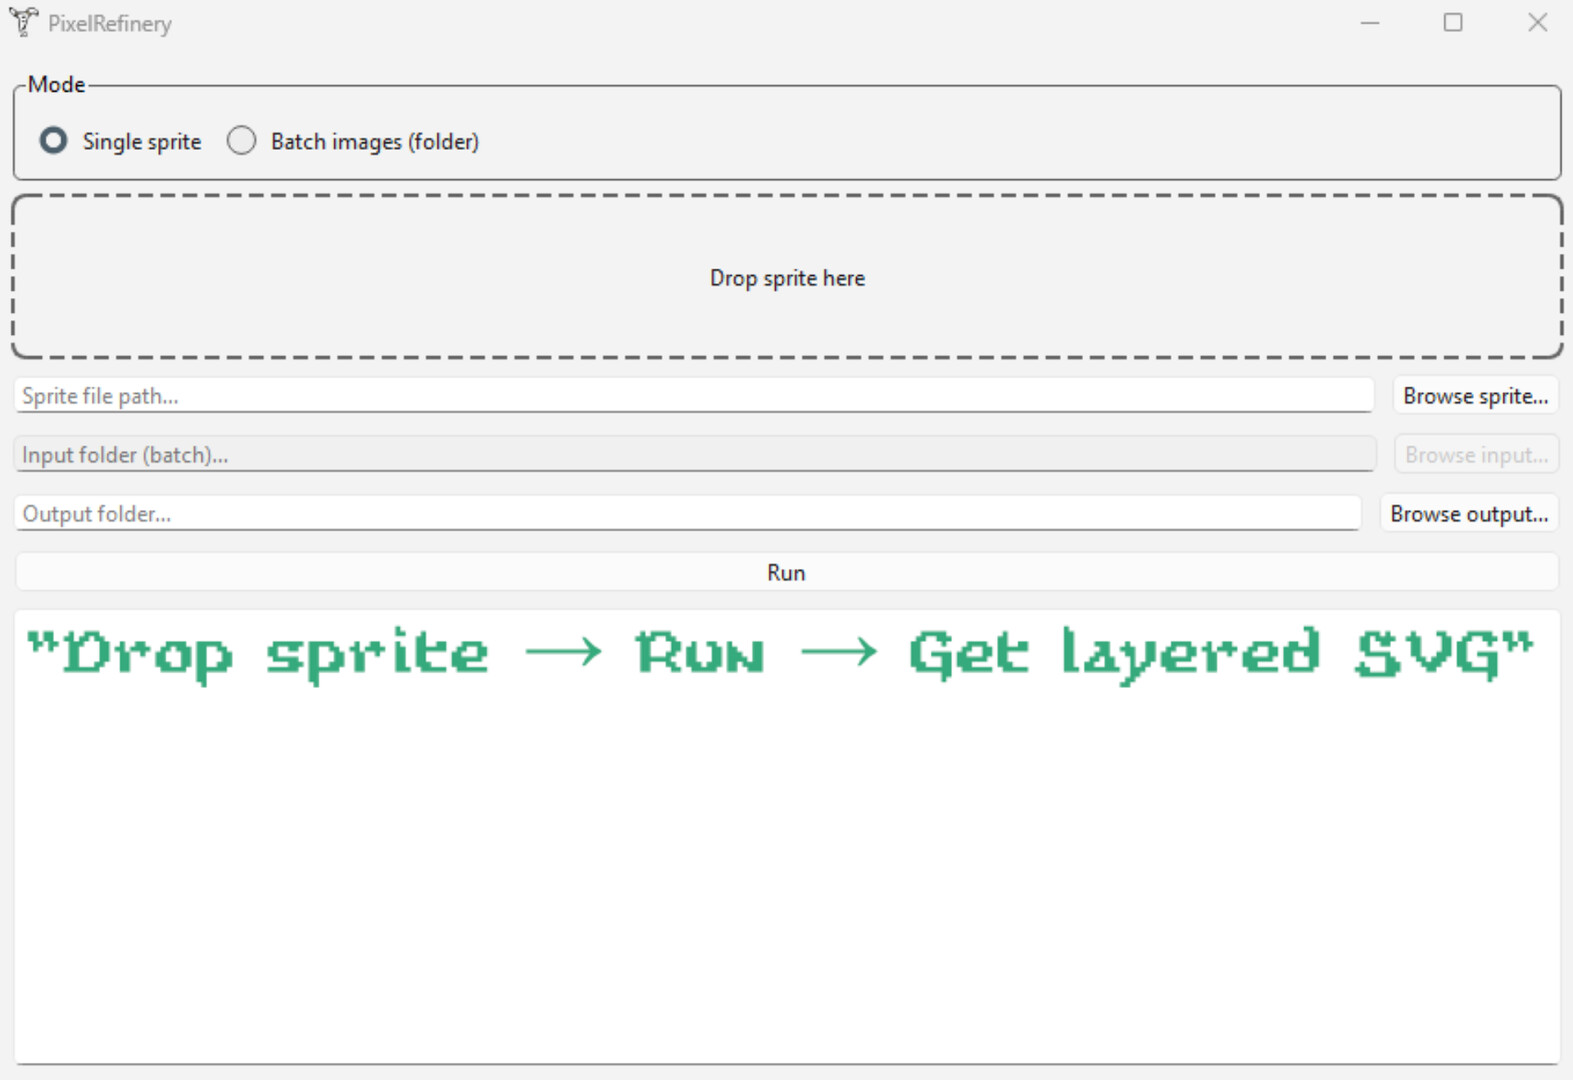Focus the Sprite file path input field
Image resolution: width=1573 pixels, height=1080 pixels.
point(693,396)
